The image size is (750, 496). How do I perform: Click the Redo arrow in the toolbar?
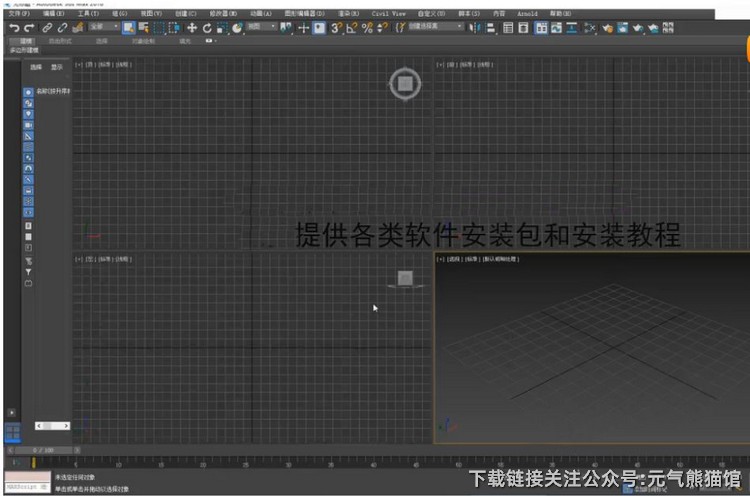click(29, 28)
